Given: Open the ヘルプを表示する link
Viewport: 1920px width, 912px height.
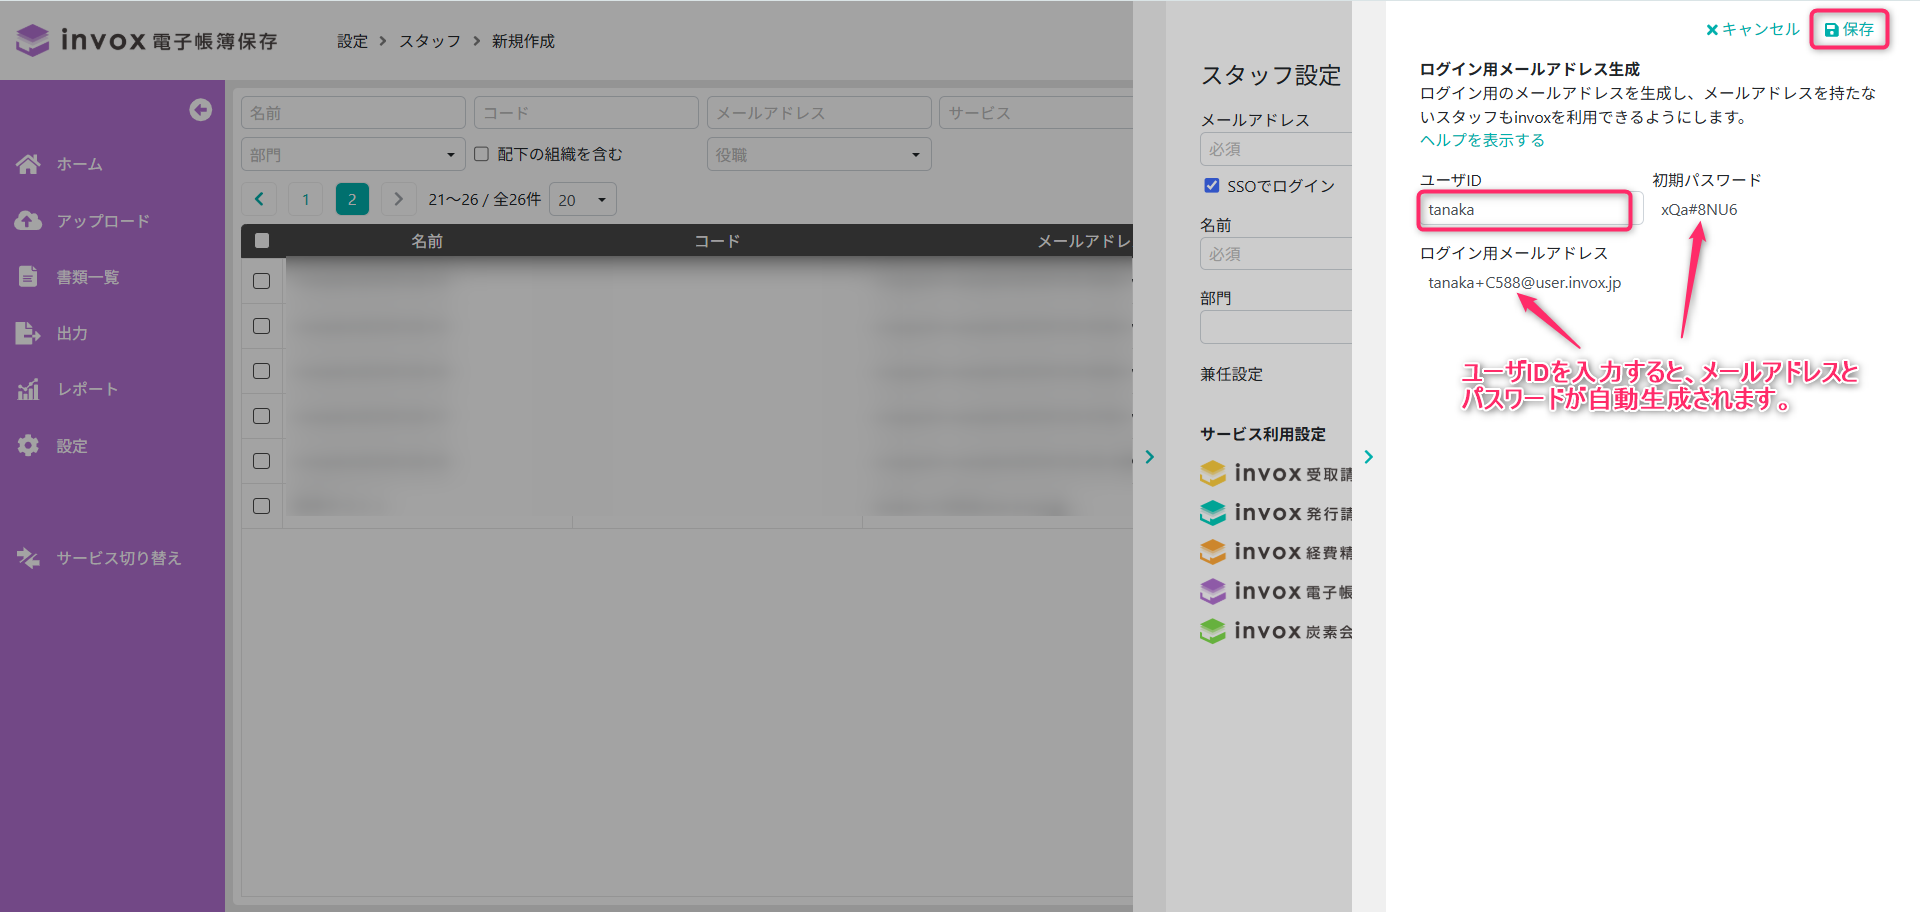Looking at the screenshot, I should 1482,140.
